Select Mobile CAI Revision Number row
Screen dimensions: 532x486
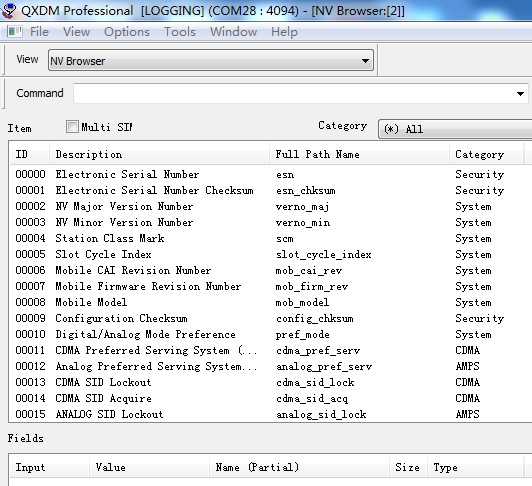point(270,270)
